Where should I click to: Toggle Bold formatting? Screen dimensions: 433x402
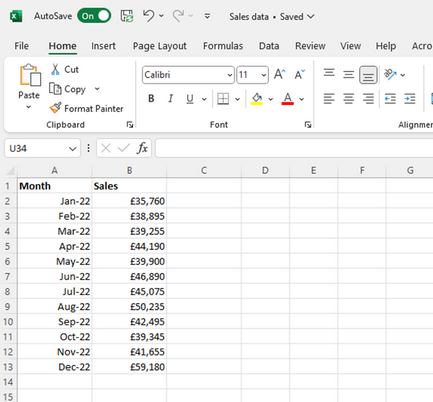(x=151, y=99)
